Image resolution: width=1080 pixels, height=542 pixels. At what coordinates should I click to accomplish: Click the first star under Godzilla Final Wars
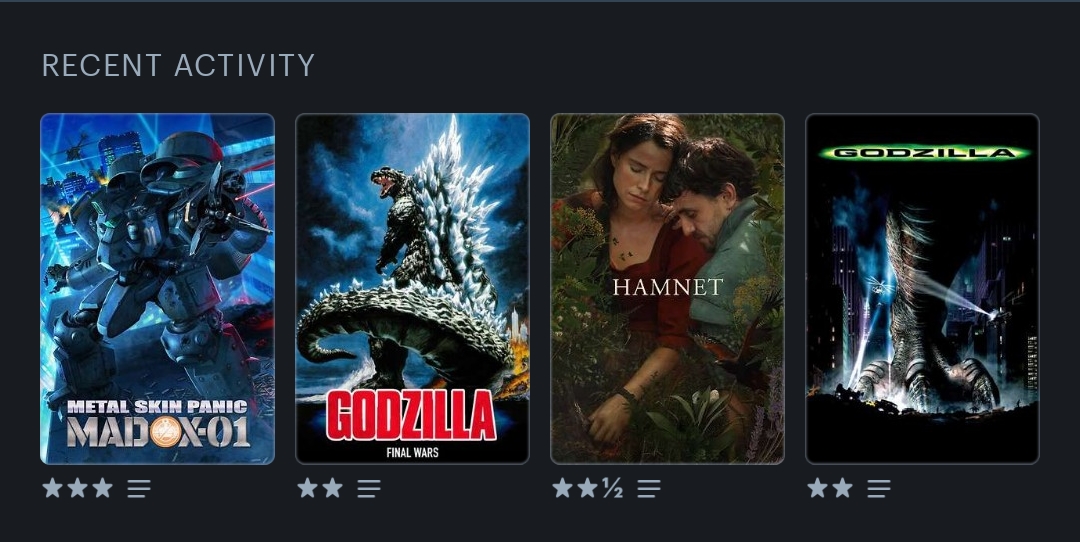[307, 488]
